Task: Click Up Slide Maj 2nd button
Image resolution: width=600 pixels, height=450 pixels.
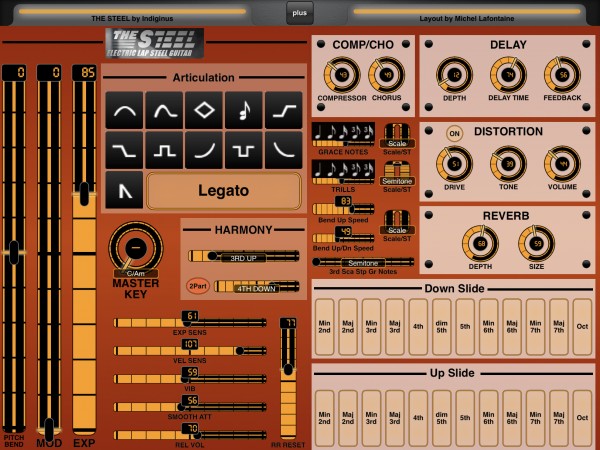Action: 348,418
